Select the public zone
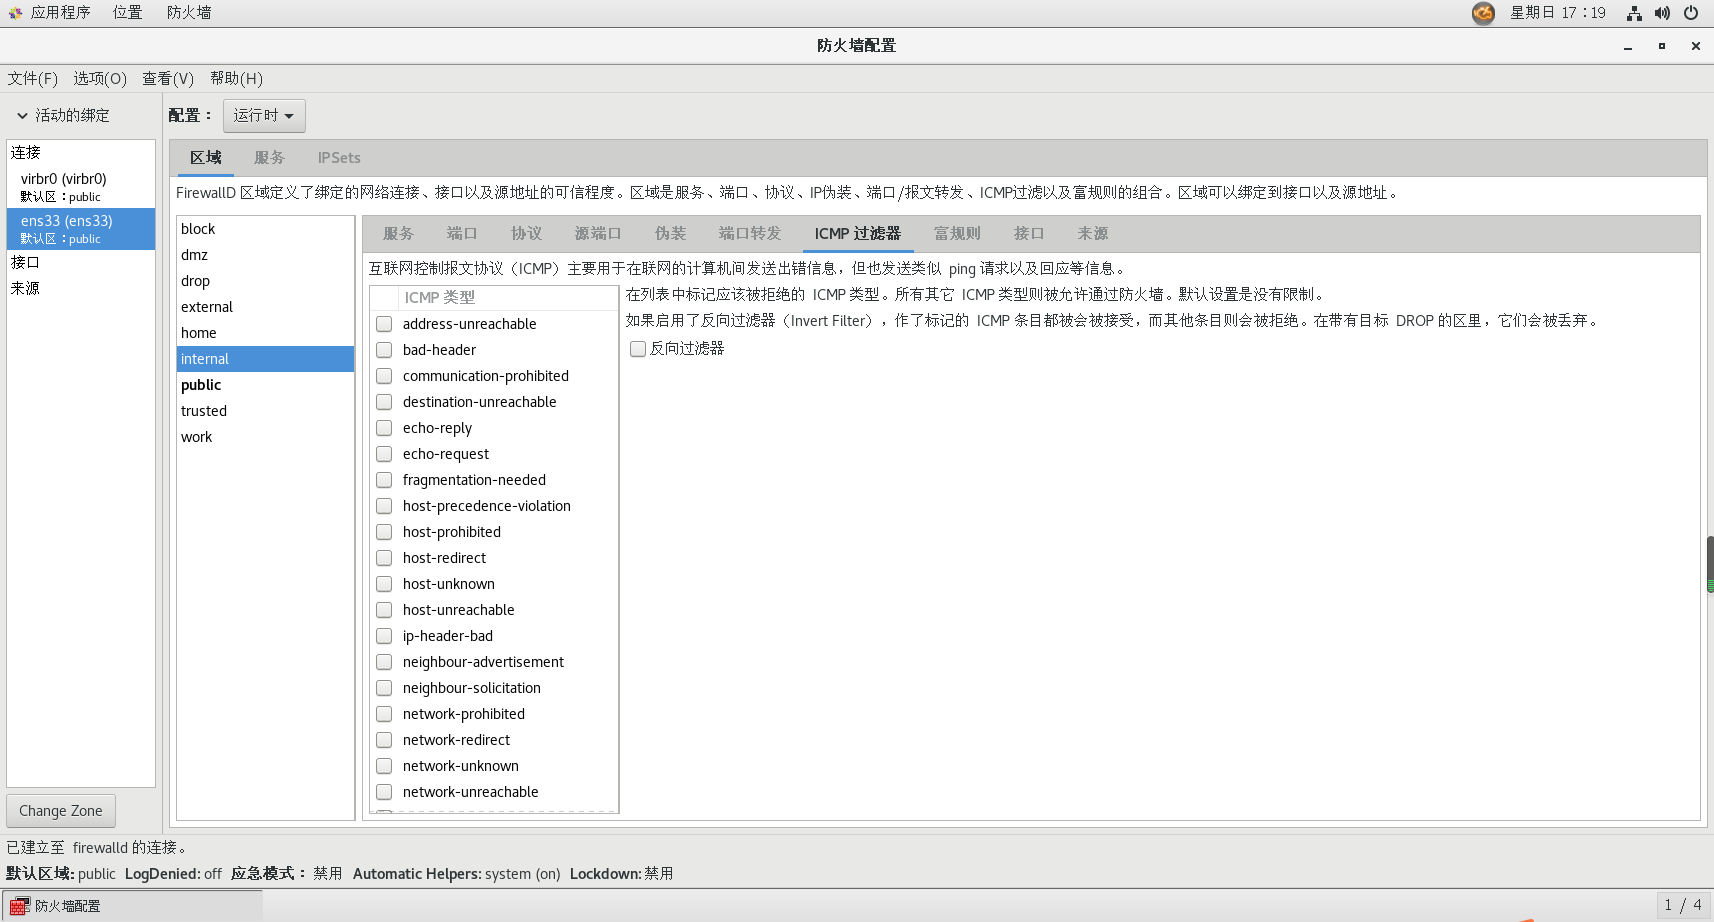 click(265, 385)
